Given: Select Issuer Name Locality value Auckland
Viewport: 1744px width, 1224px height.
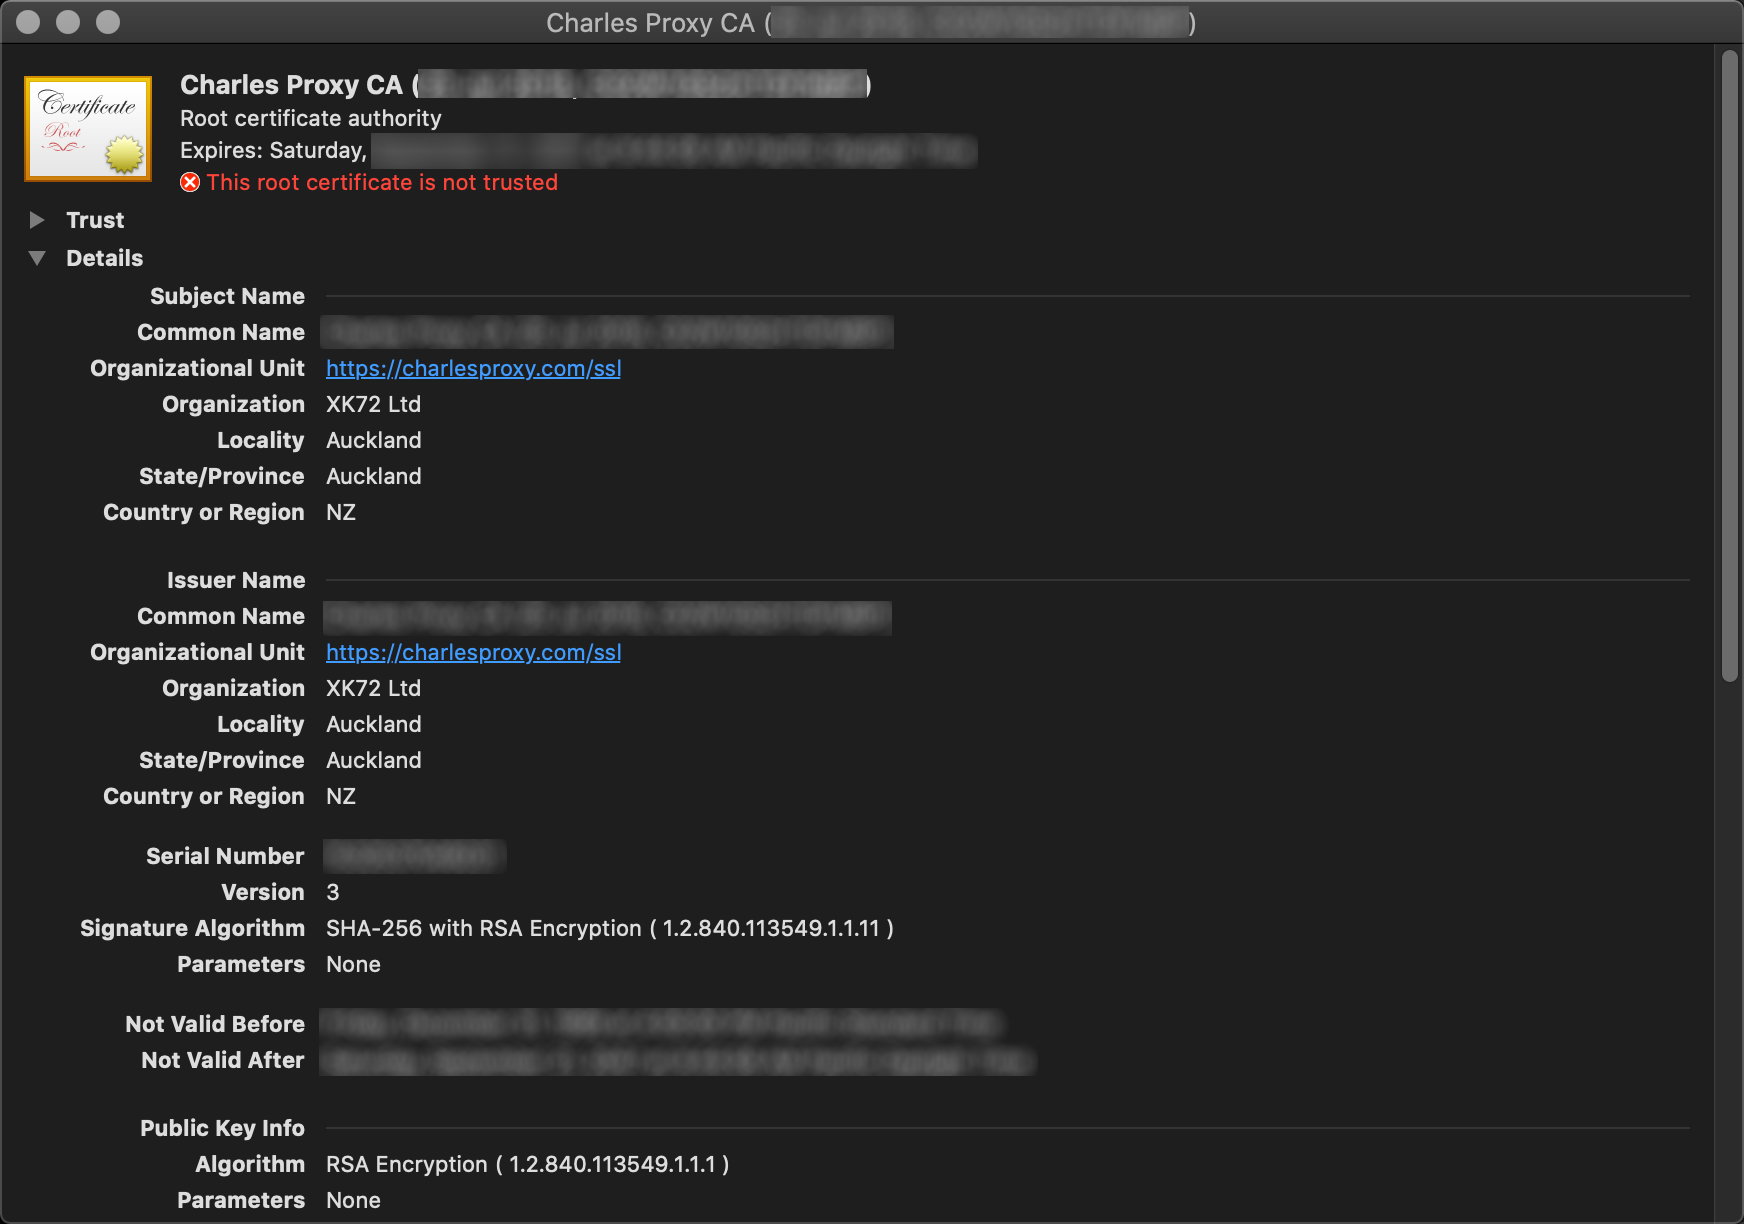Looking at the screenshot, I should (x=373, y=724).
